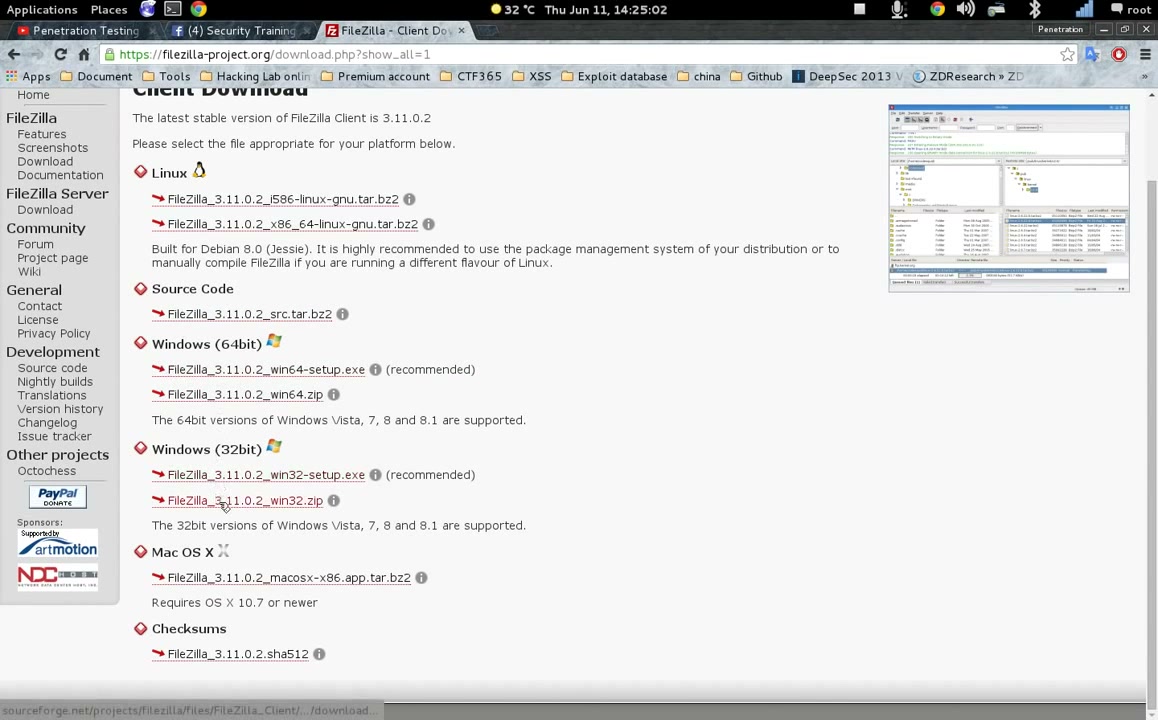Image resolution: width=1158 pixels, height=720 pixels.
Task: Bookmark page with star icon
Action: [x=1067, y=54]
